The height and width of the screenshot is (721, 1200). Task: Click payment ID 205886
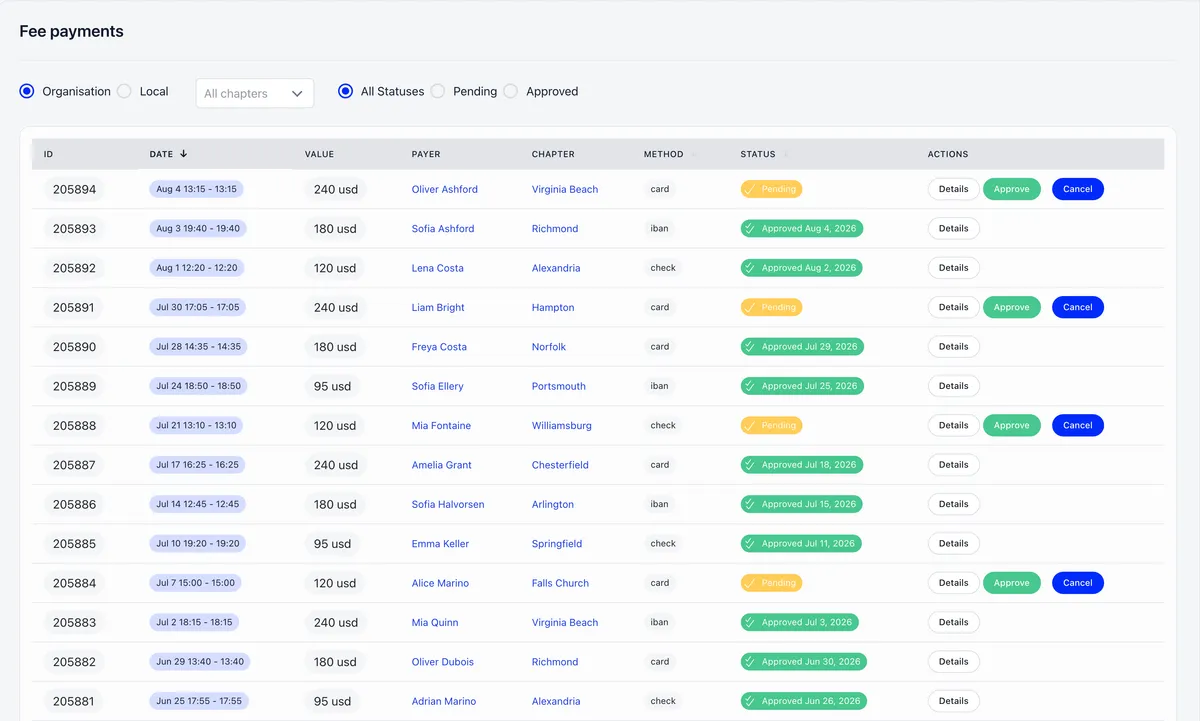(75, 505)
